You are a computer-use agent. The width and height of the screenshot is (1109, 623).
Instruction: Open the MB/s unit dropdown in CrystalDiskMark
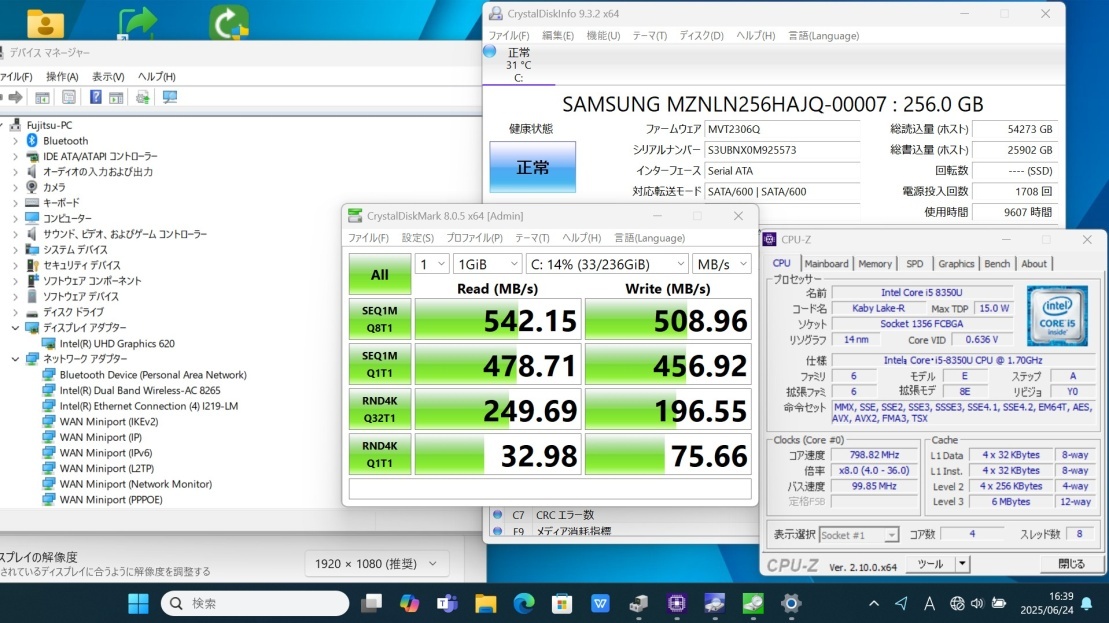coord(721,264)
